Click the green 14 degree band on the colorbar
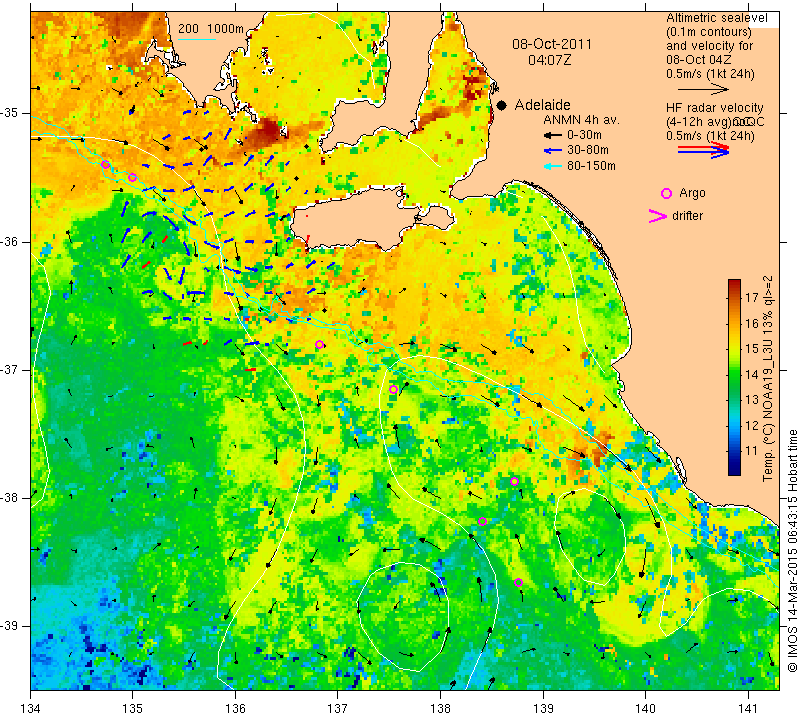The height and width of the screenshot is (720, 800). [734, 374]
